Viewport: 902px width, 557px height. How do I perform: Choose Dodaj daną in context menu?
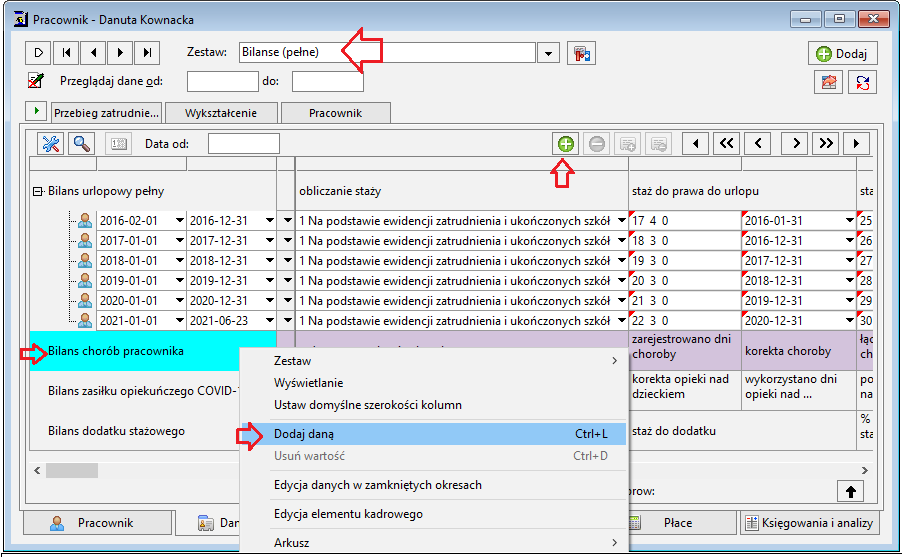433,434
